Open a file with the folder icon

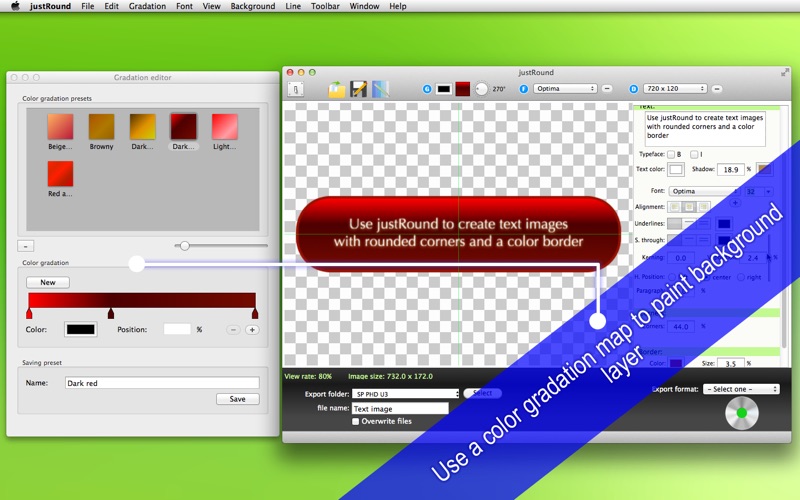point(337,89)
